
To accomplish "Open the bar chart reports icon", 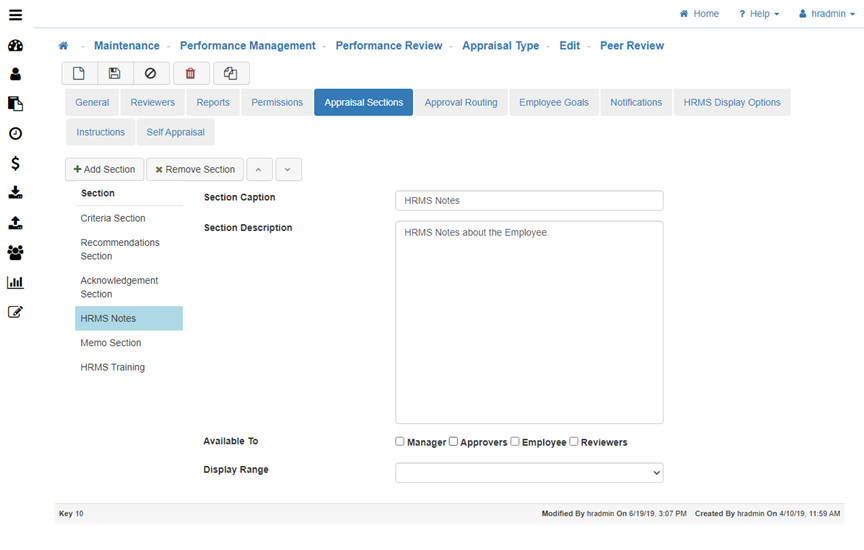I will (15, 282).
